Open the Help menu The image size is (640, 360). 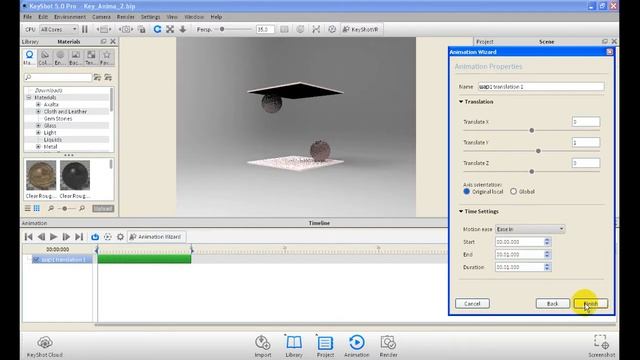tap(216, 17)
